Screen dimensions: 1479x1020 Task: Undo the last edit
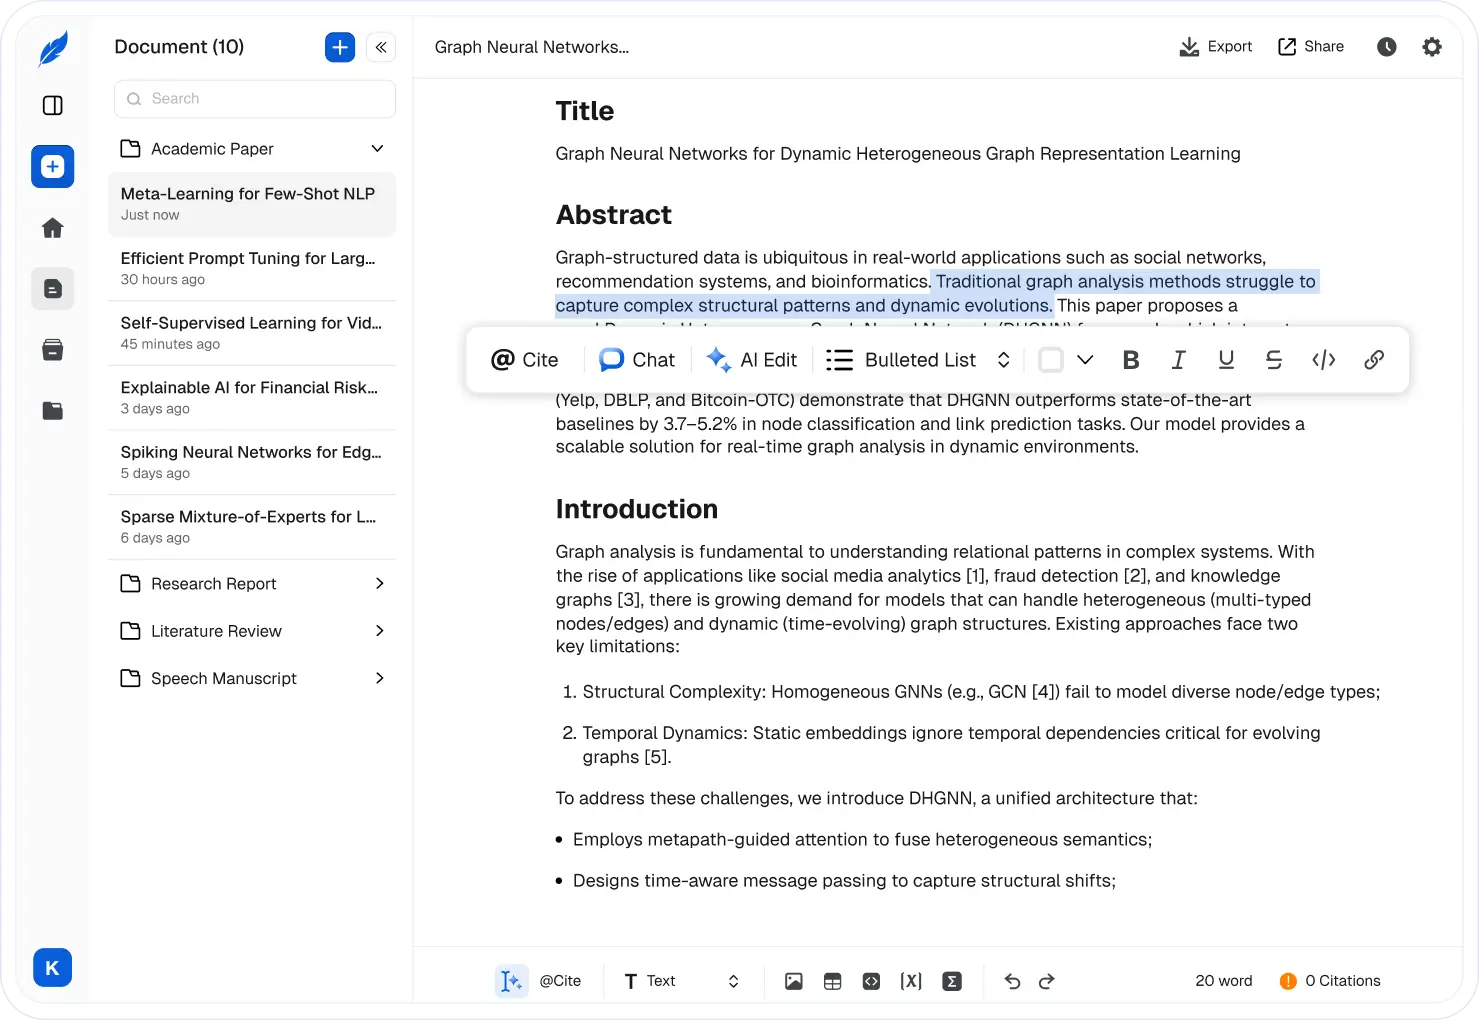pyautogui.click(x=1012, y=981)
